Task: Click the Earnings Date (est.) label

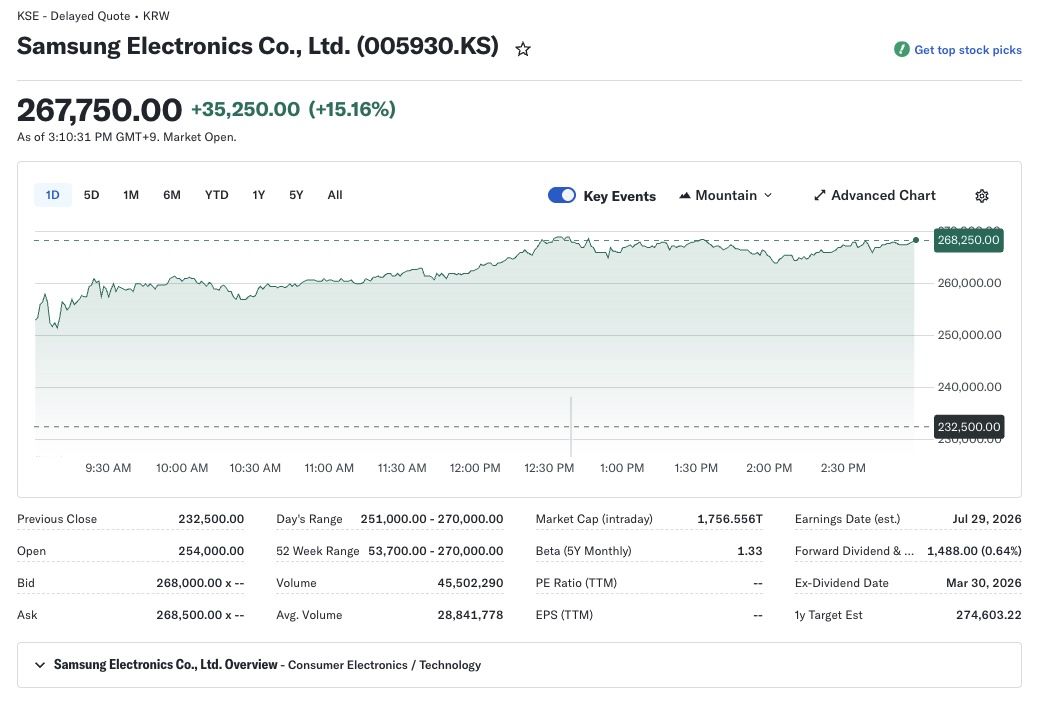Action: [847, 519]
